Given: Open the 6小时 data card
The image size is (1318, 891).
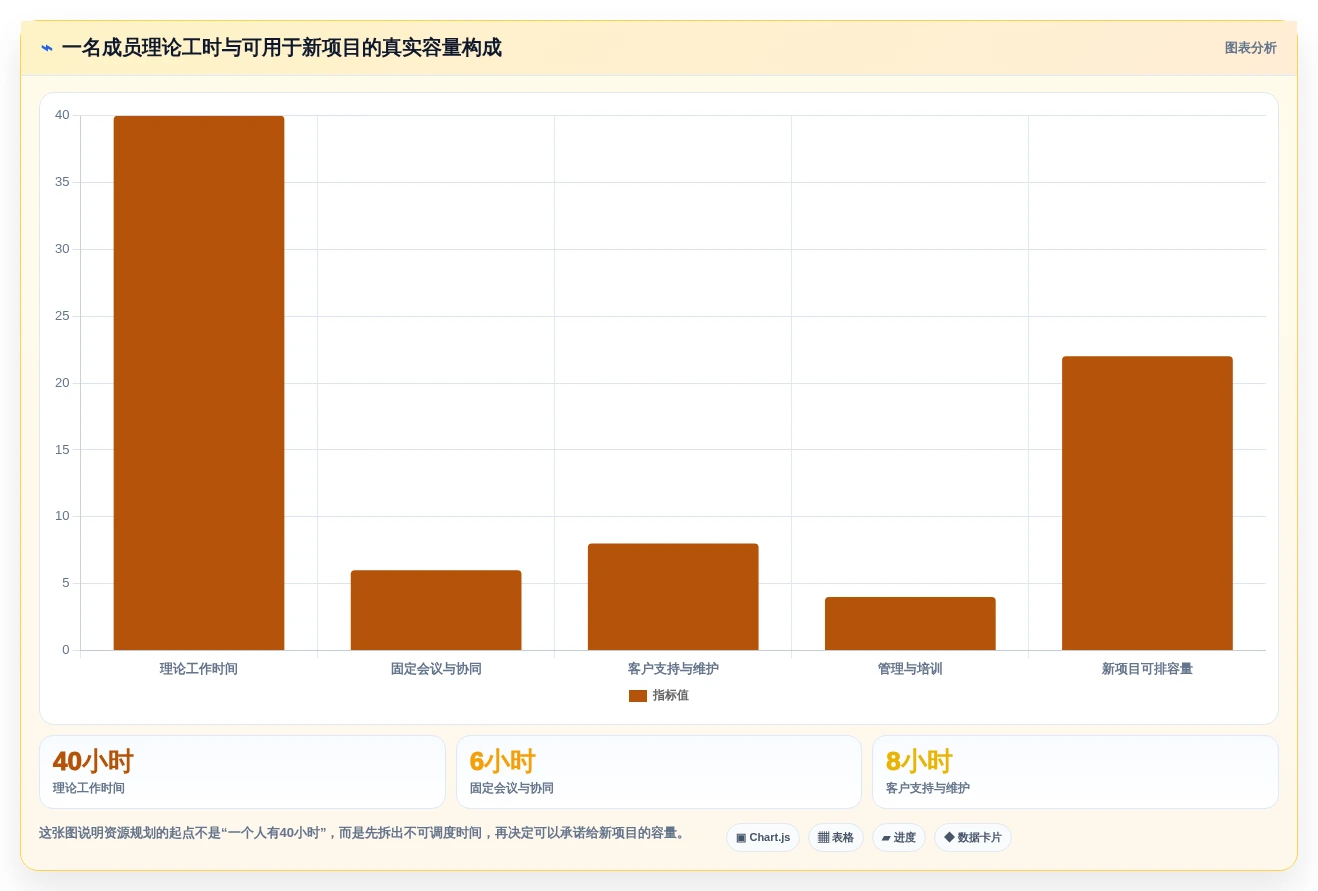Looking at the screenshot, I should [x=659, y=772].
